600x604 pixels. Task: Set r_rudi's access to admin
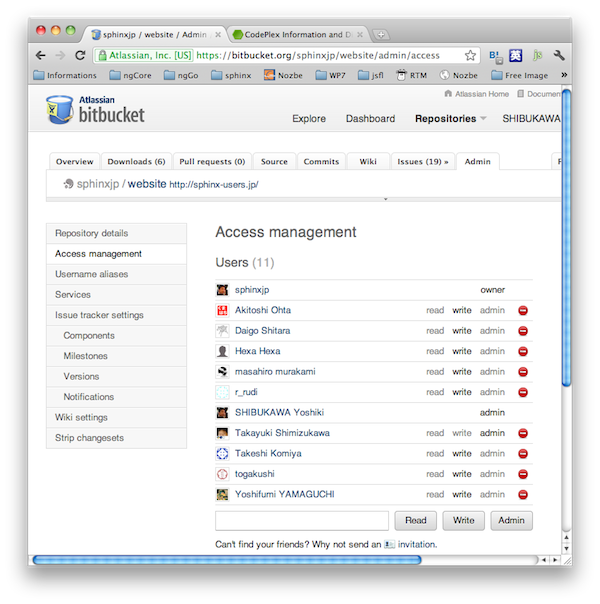tap(492, 392)
